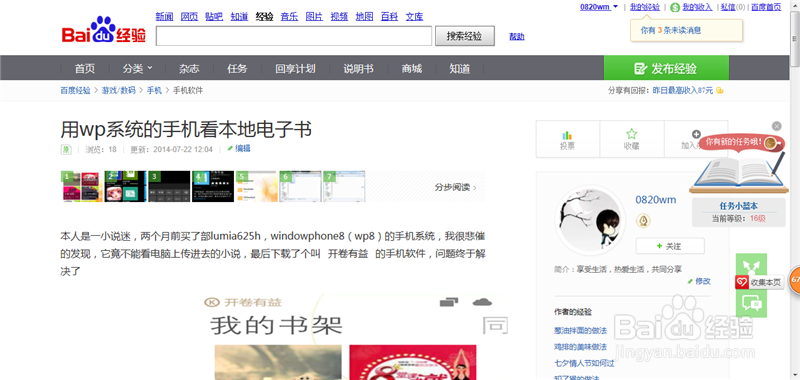Screen dimensions: 800x380
Task: Click the unread messages notification box
Action: tap(686, 30)
